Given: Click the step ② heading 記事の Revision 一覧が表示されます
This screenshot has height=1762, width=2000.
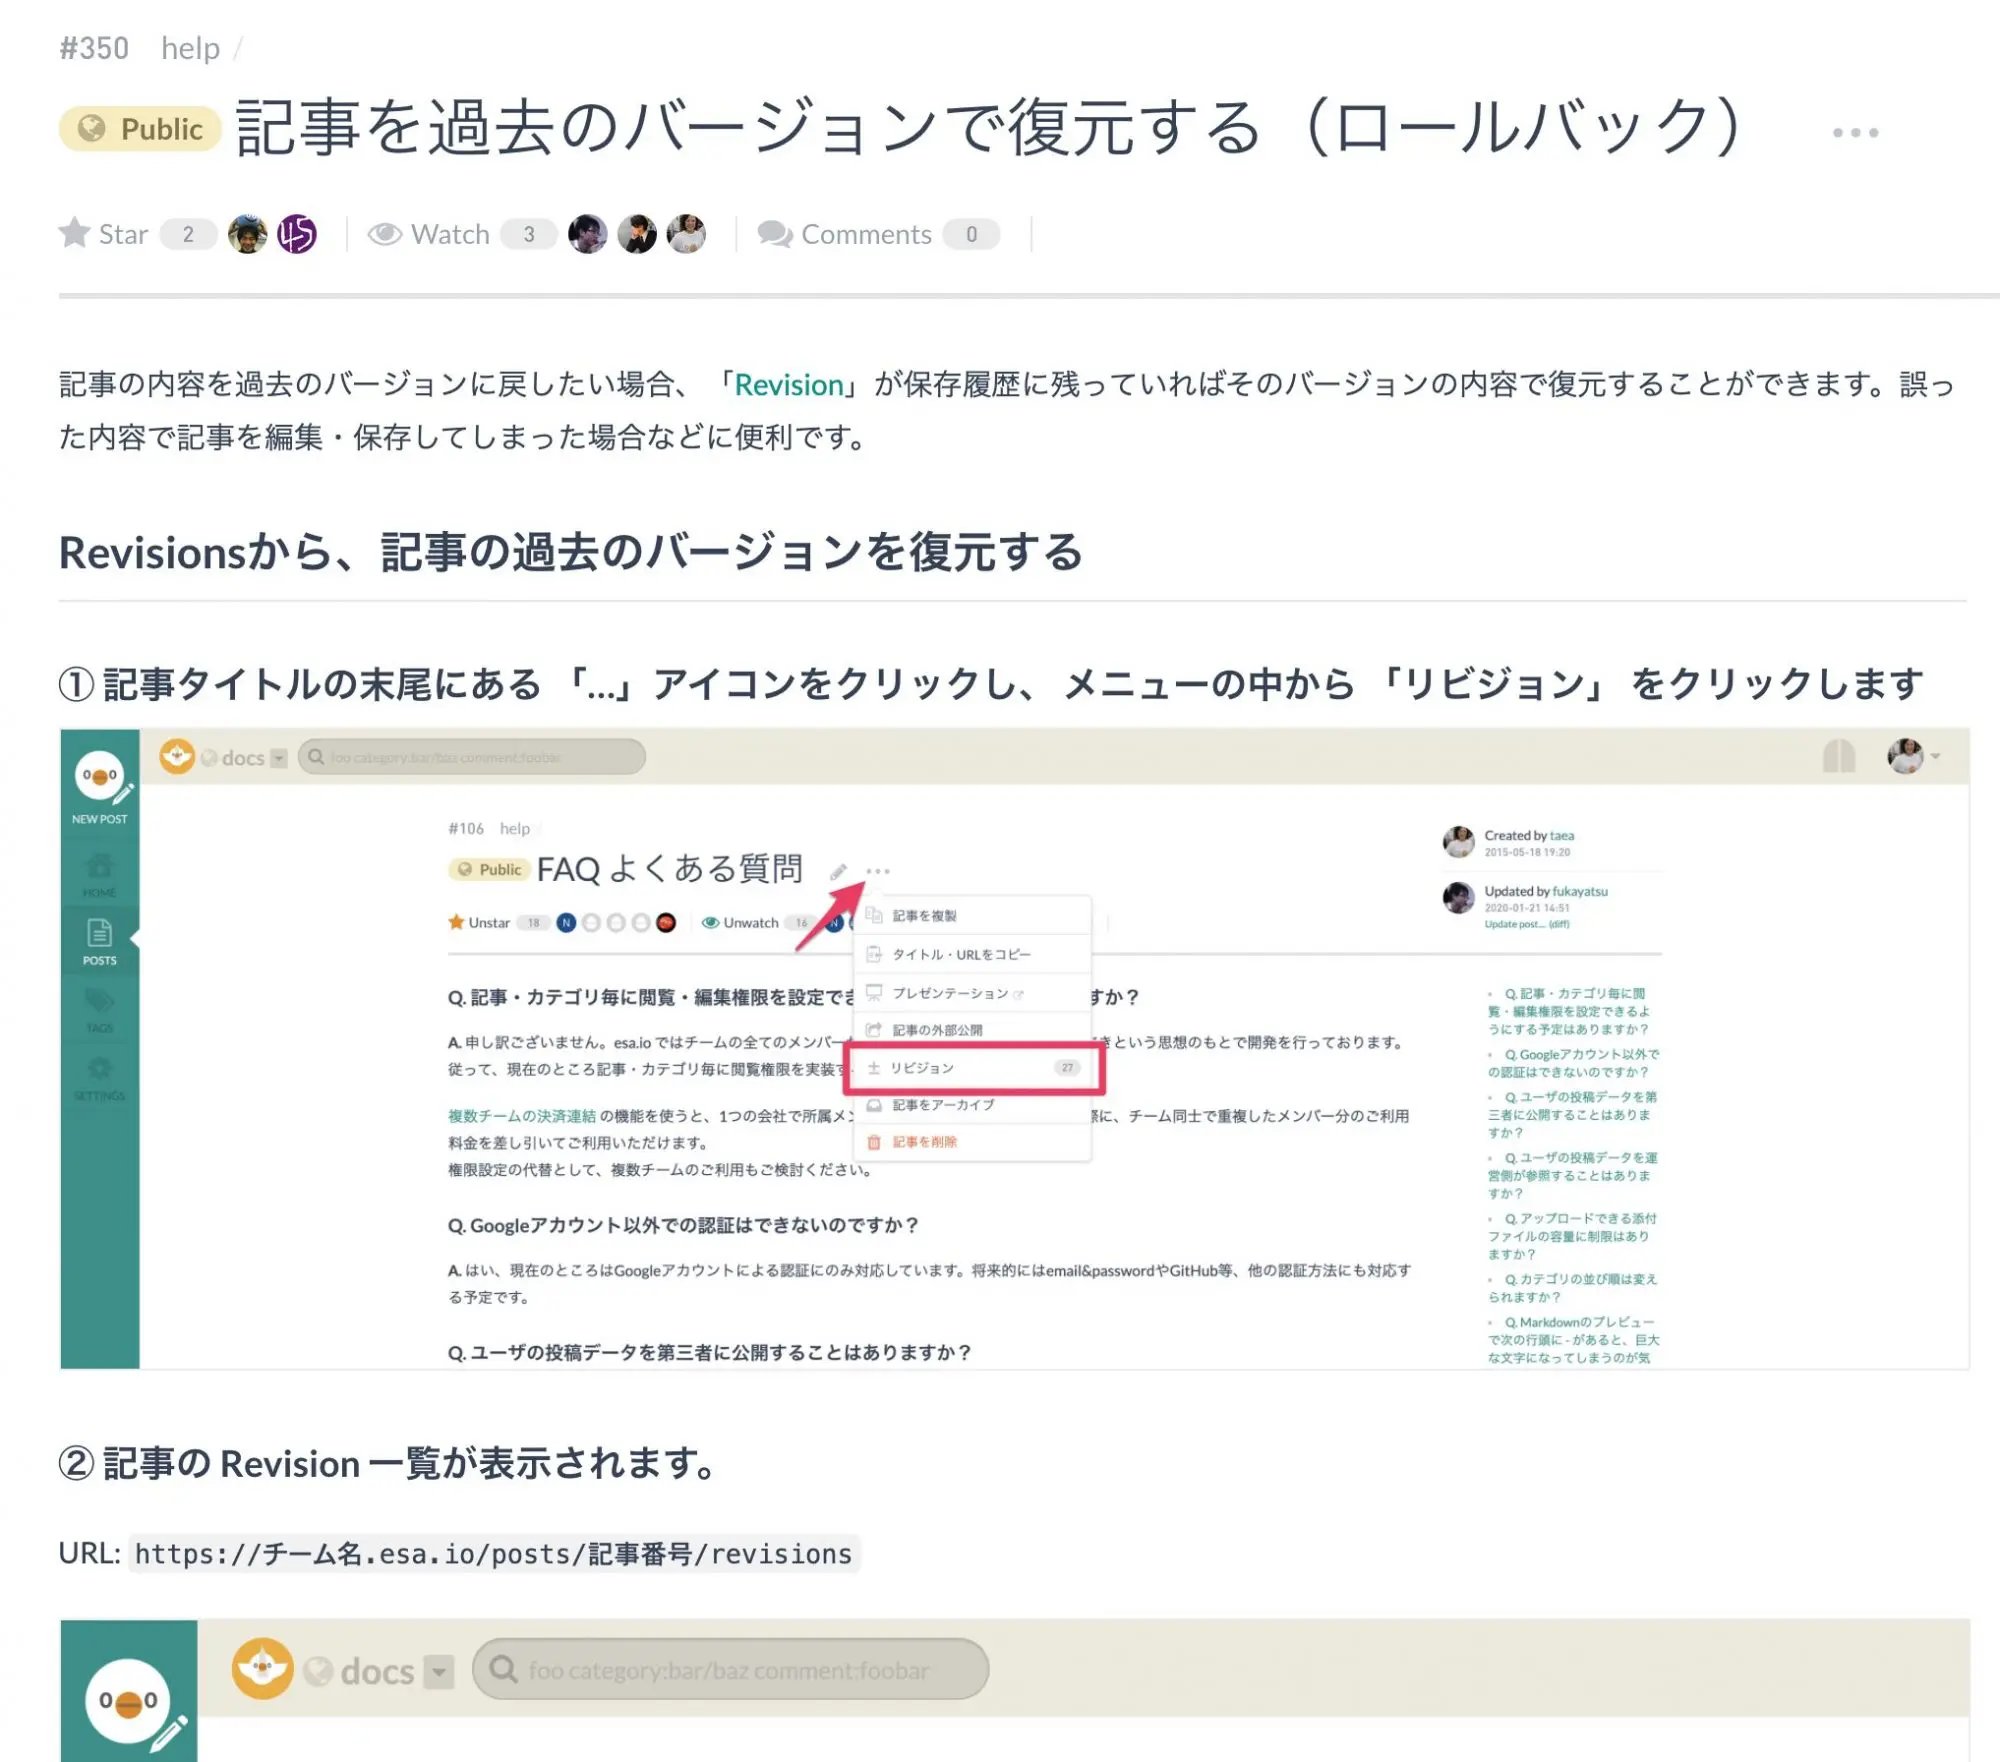Looking at the screenshot, I should click(388, 1463).
